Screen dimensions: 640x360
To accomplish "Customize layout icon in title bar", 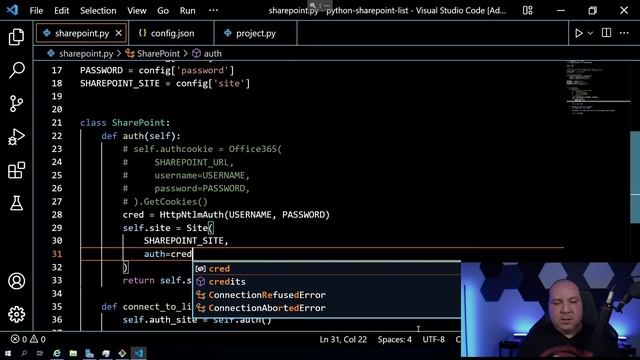I will click(x=527, y=11).
